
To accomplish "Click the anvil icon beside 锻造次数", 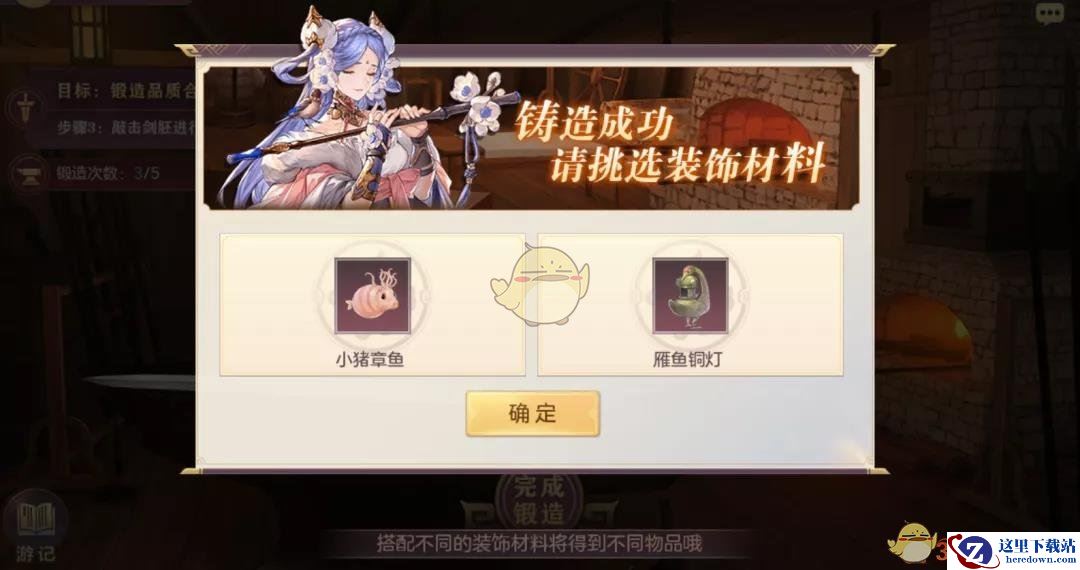I will pyautogui.click(x=29, y=173).
